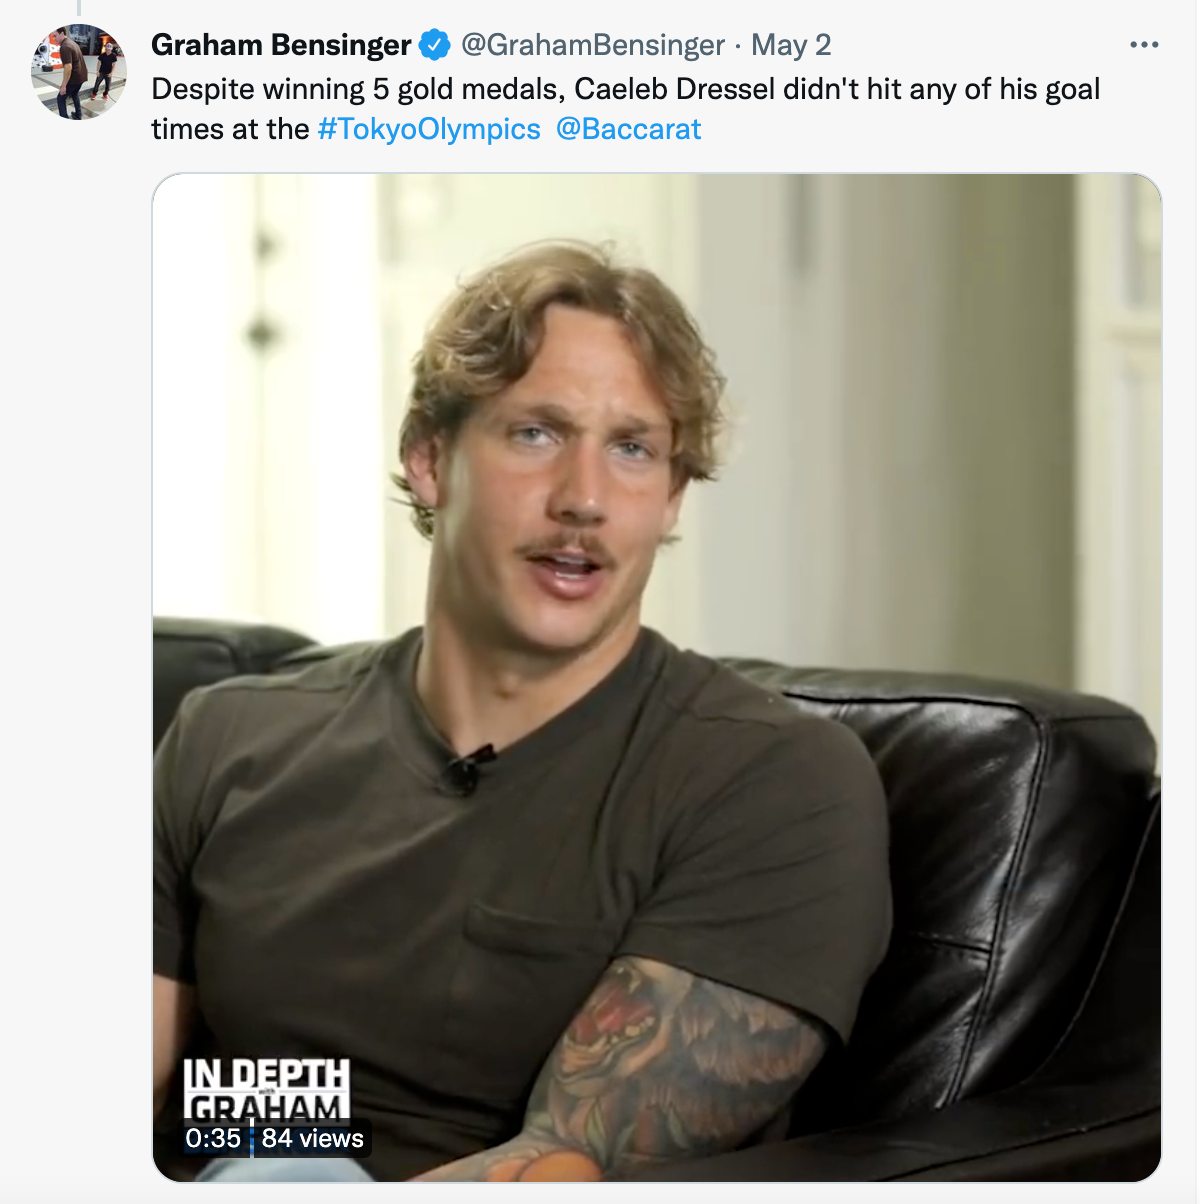Viewport: 1200px width, 1204px height.
Task: Click the Graham Bensinger display name
Action: click(x=281, y=45)
